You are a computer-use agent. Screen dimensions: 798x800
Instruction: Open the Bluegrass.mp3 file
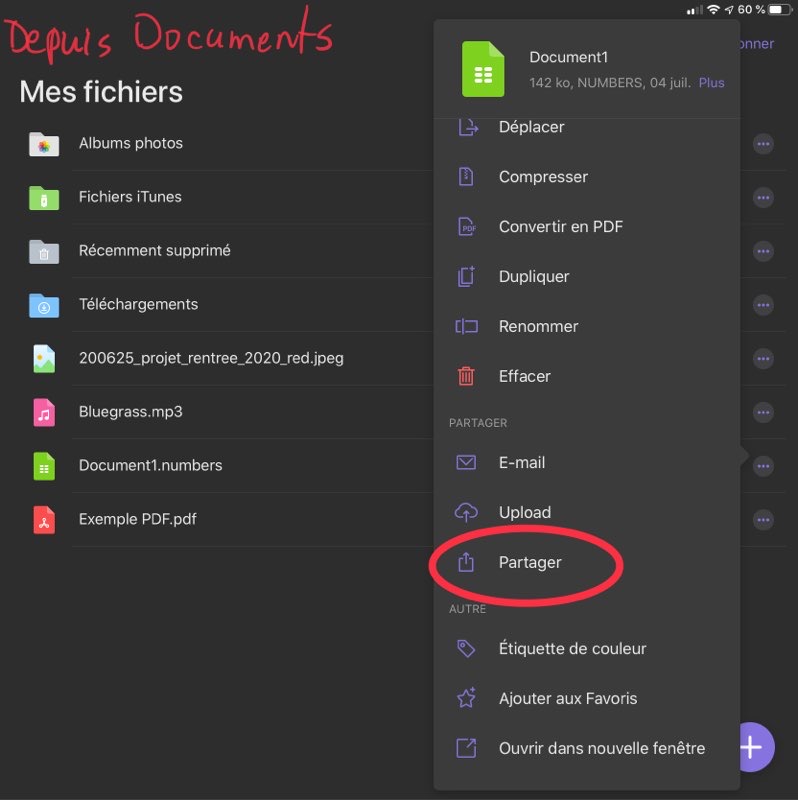130,412
